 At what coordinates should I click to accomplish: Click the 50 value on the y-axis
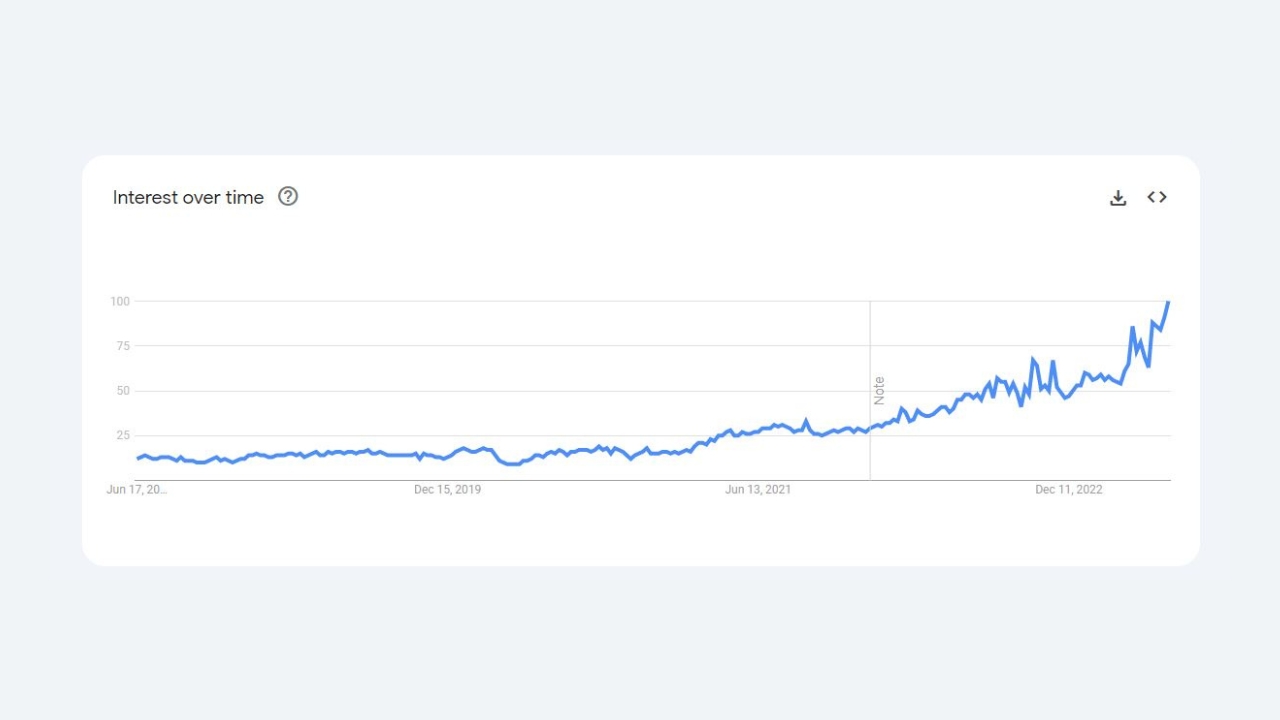pyautogui.click(x=123, y=390)
